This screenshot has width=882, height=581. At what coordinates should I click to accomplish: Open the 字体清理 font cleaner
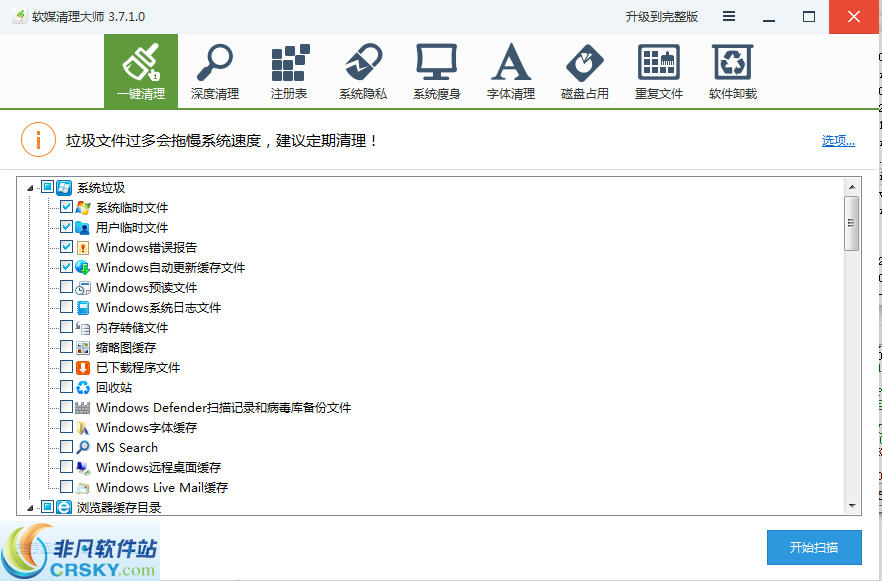click(511, 70)
